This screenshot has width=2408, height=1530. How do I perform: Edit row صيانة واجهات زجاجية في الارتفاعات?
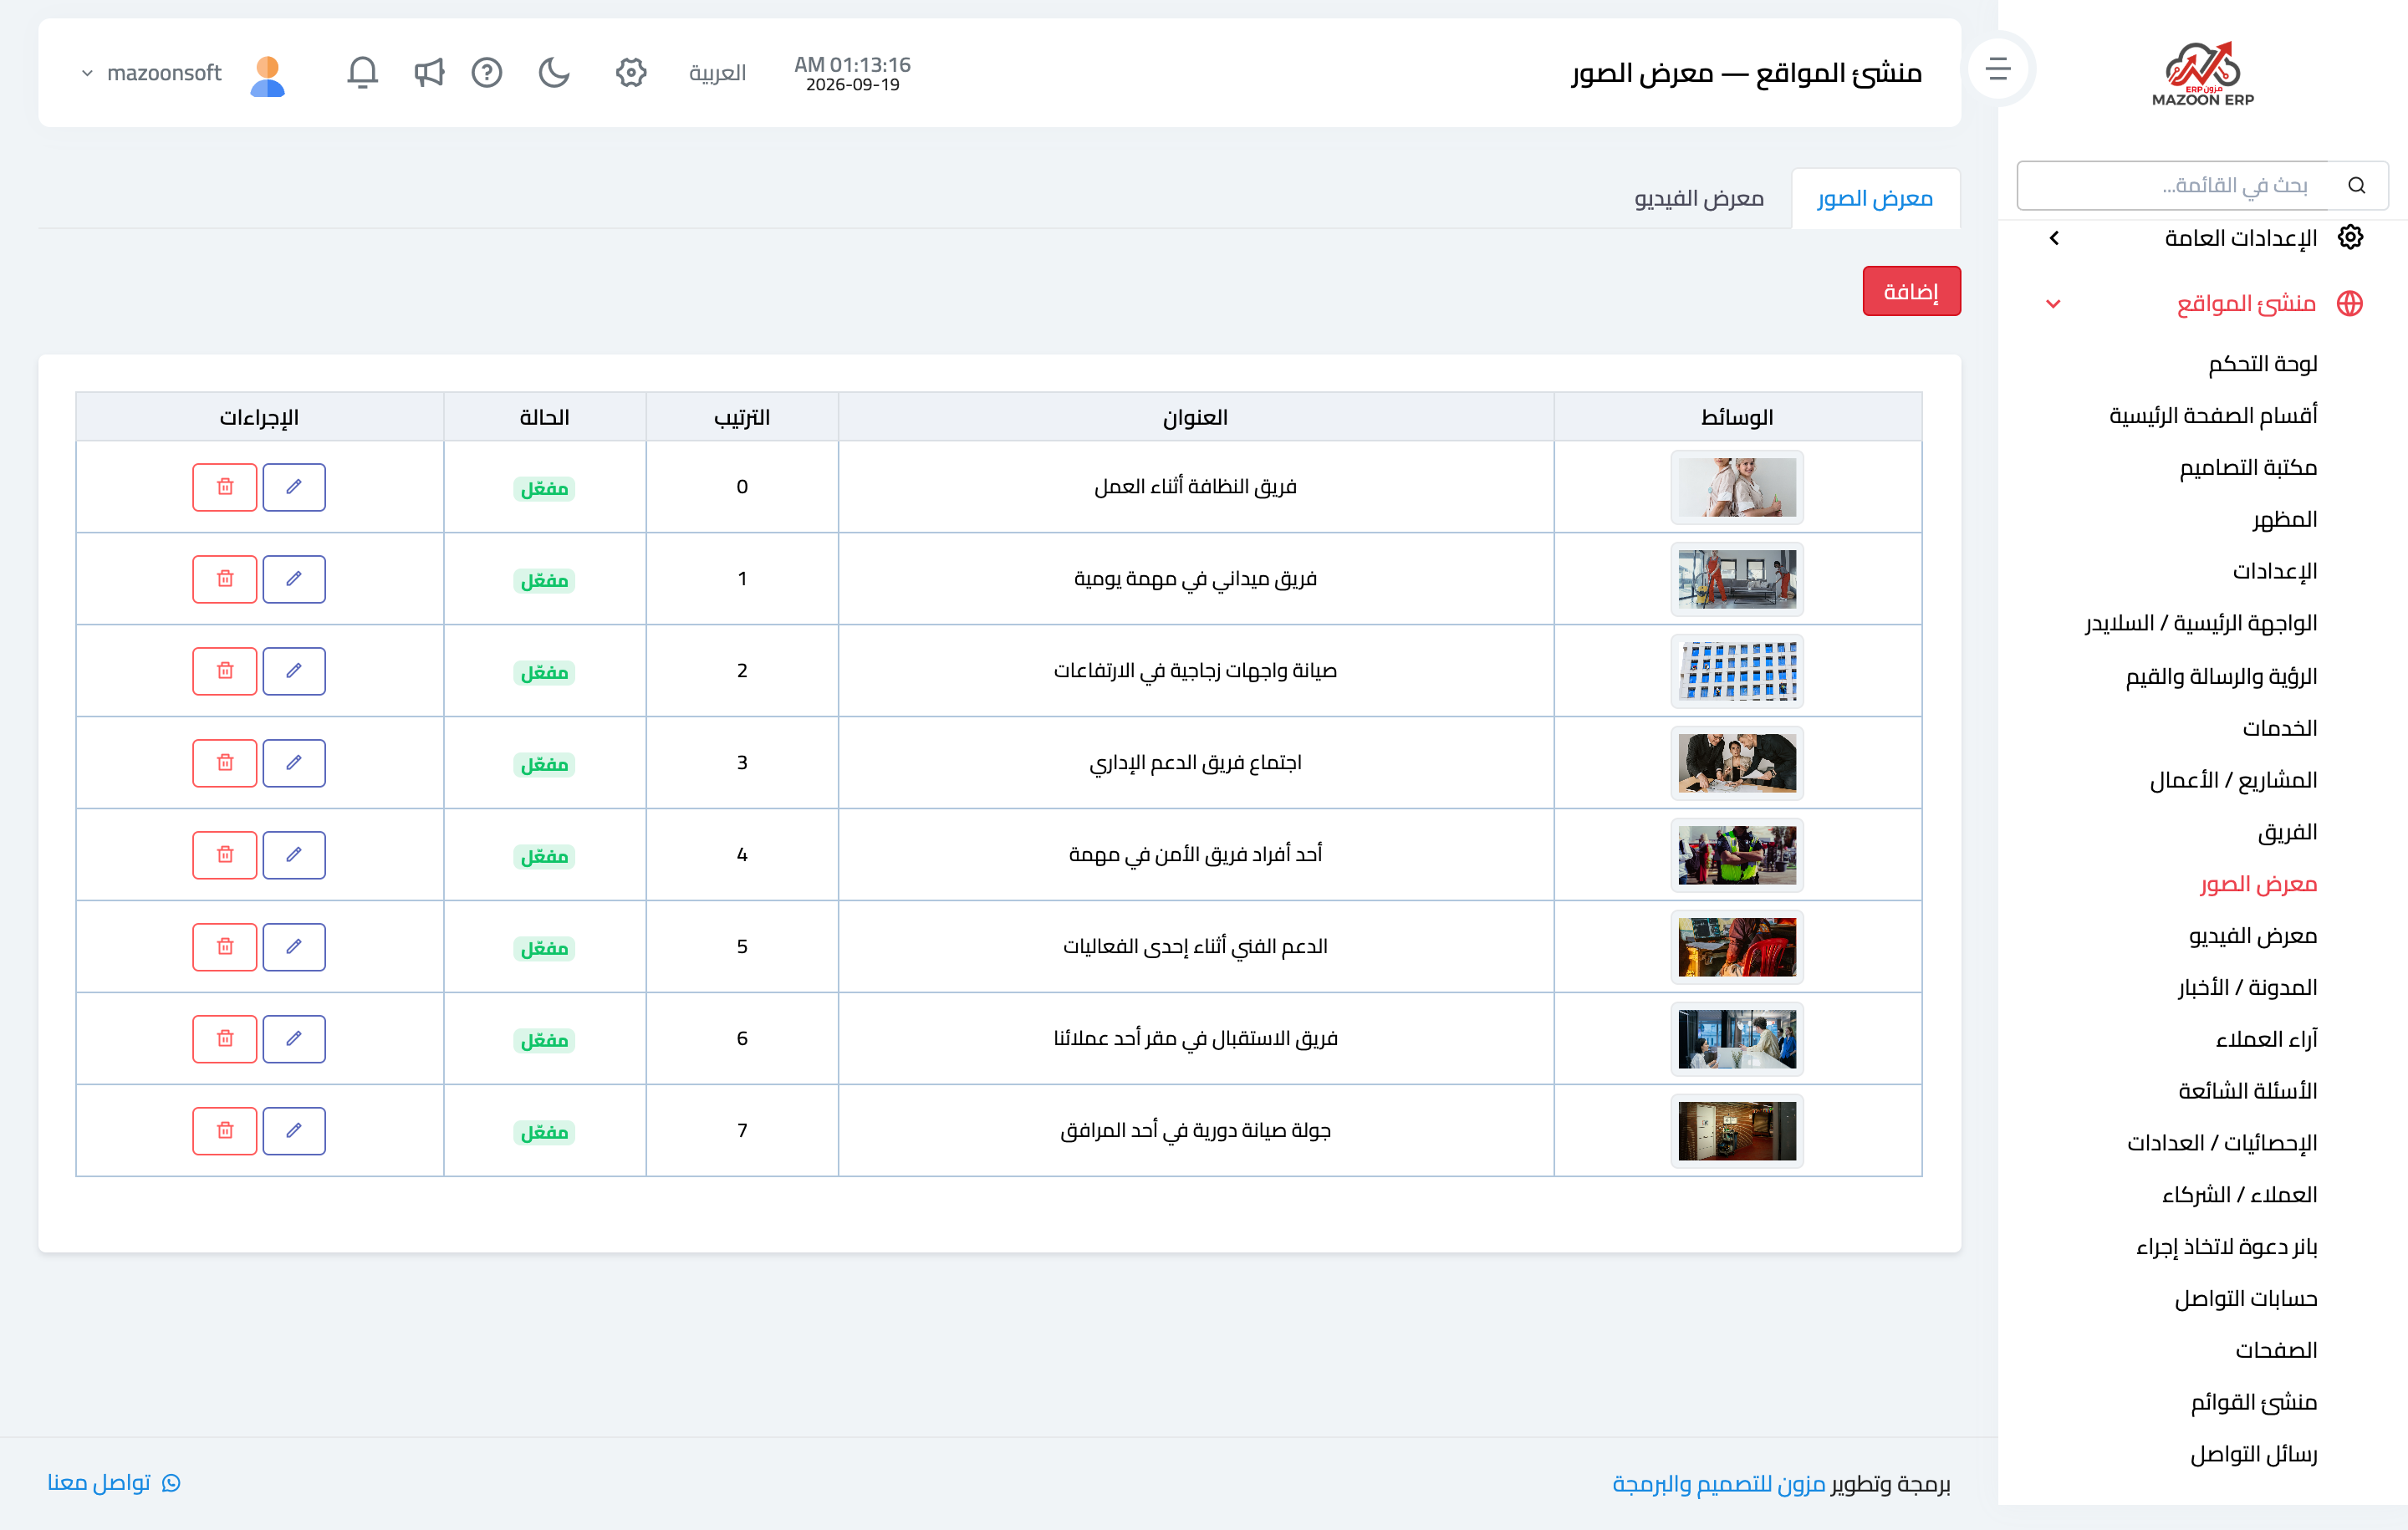(294, 671)
